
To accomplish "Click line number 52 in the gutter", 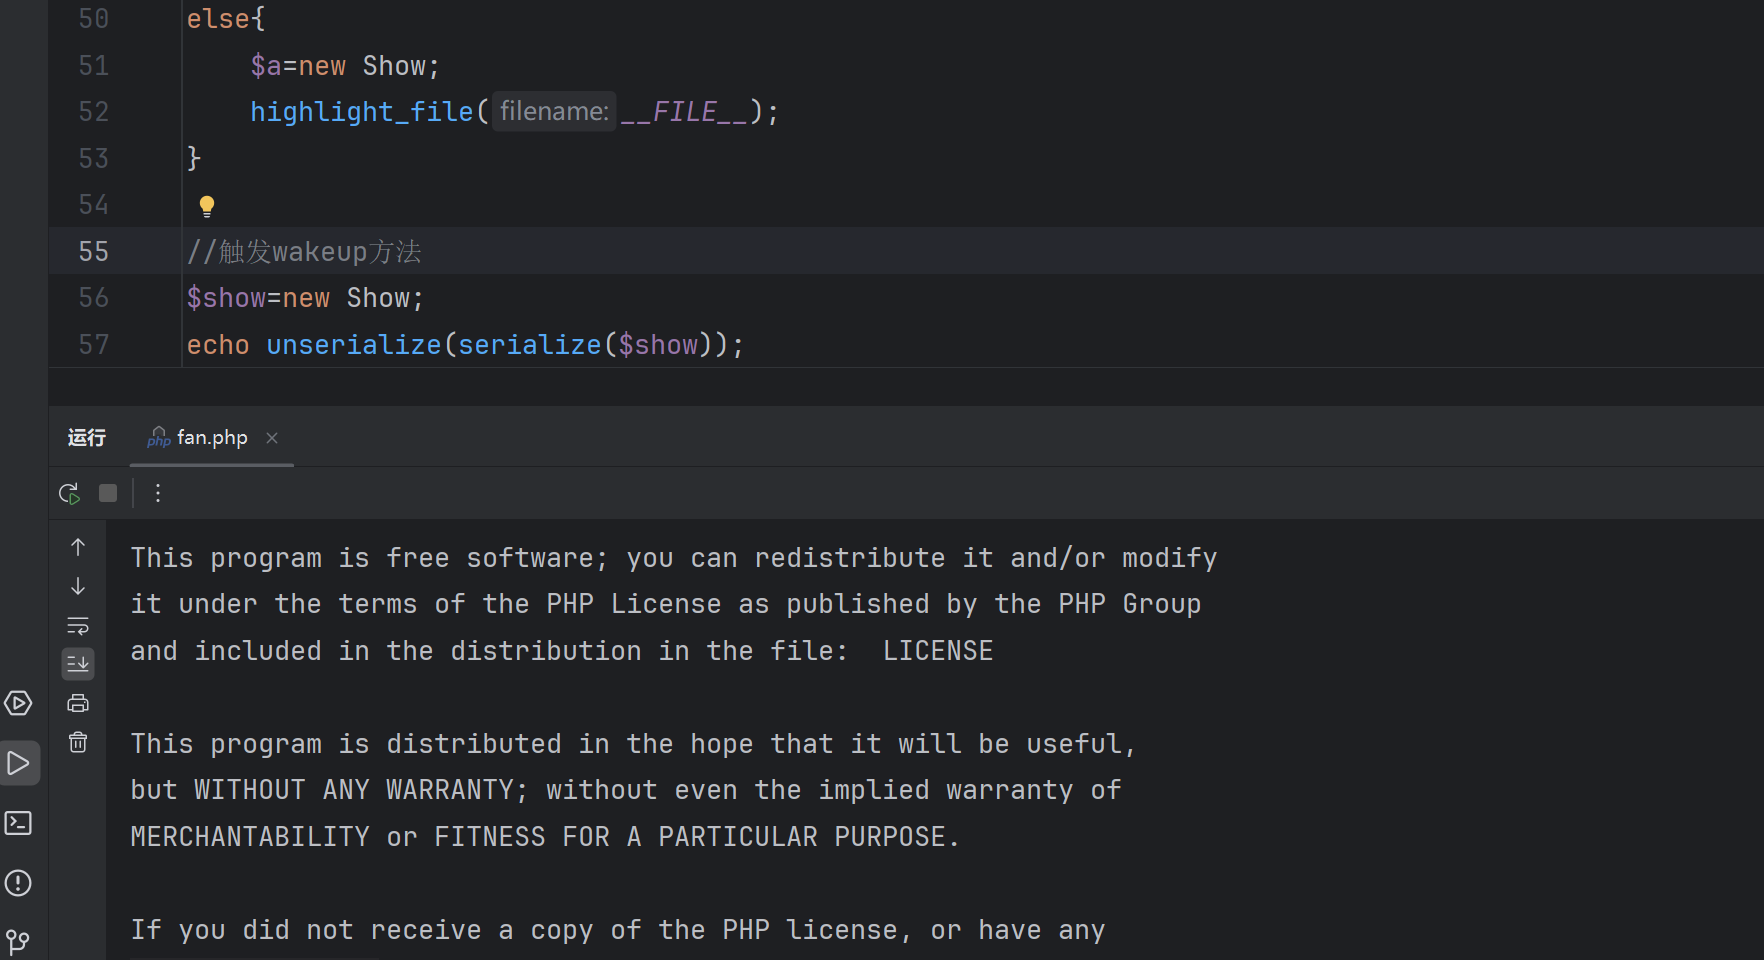I will click(x=94, y=112).
